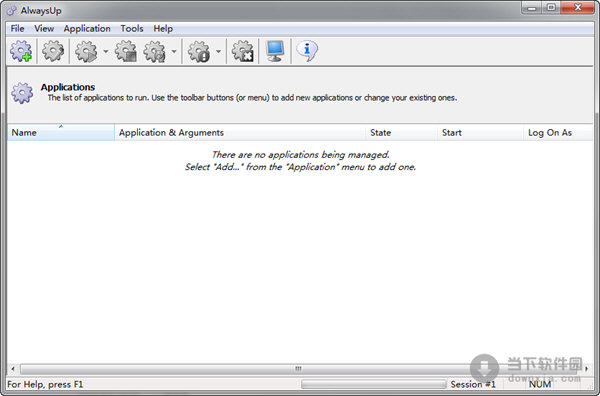Click the Start column header
The width and height of the screenshot is (600, 396).
click(480, 132)
